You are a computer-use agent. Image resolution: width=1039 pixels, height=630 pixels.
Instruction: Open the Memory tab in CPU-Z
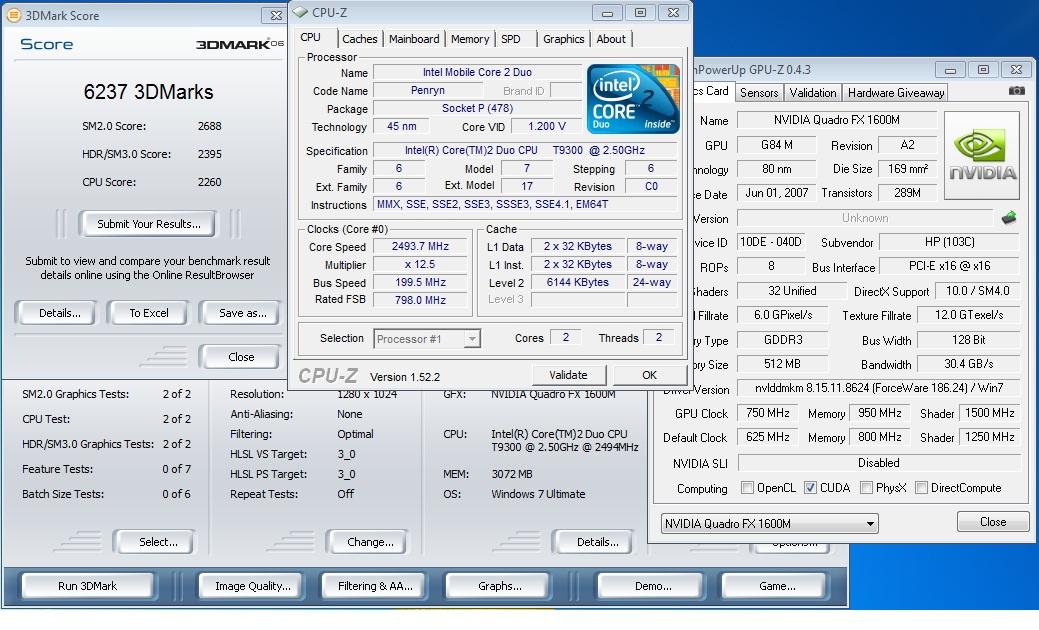coord(470,39)
